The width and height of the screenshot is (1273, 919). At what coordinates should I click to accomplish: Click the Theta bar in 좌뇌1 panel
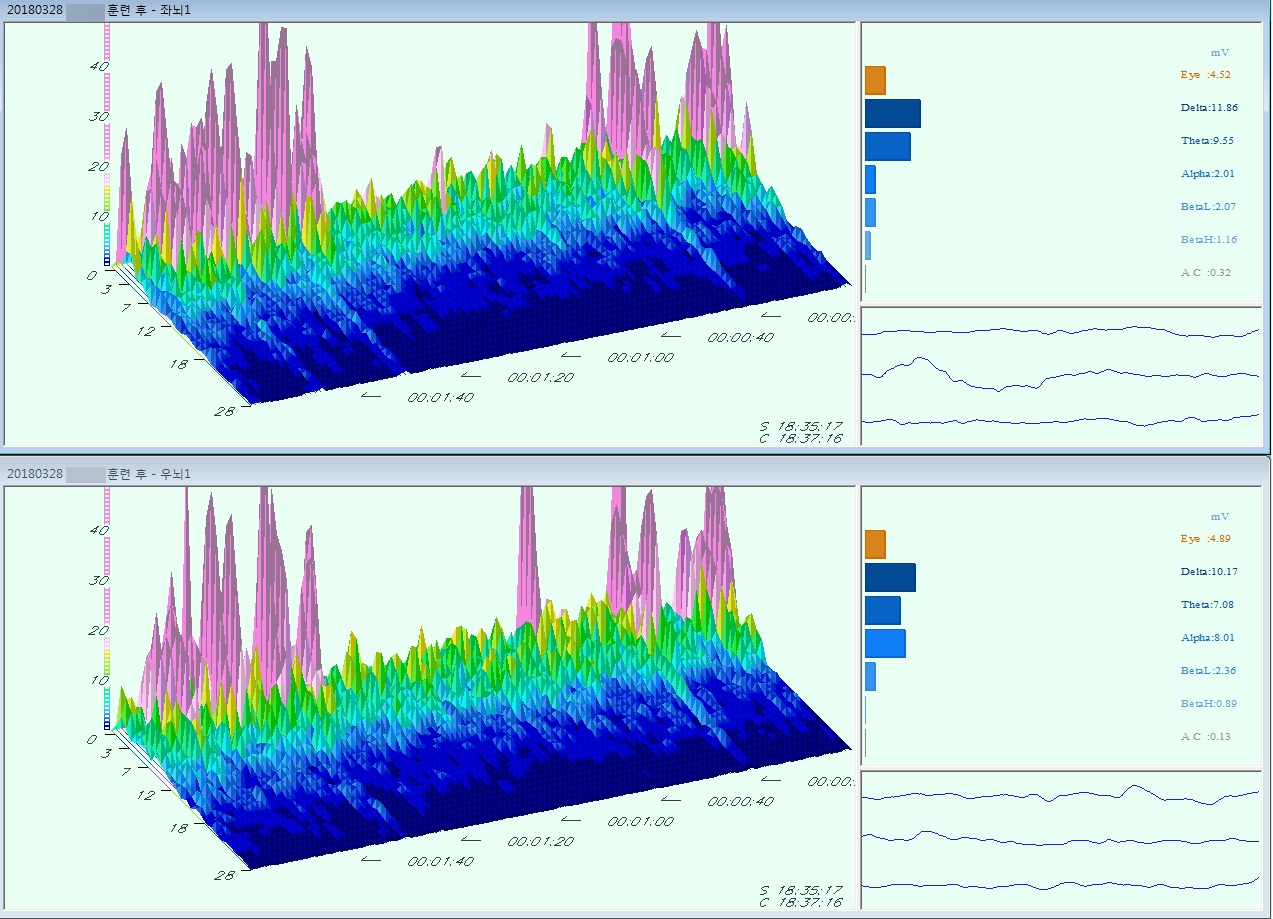click(x=887, y=146)
